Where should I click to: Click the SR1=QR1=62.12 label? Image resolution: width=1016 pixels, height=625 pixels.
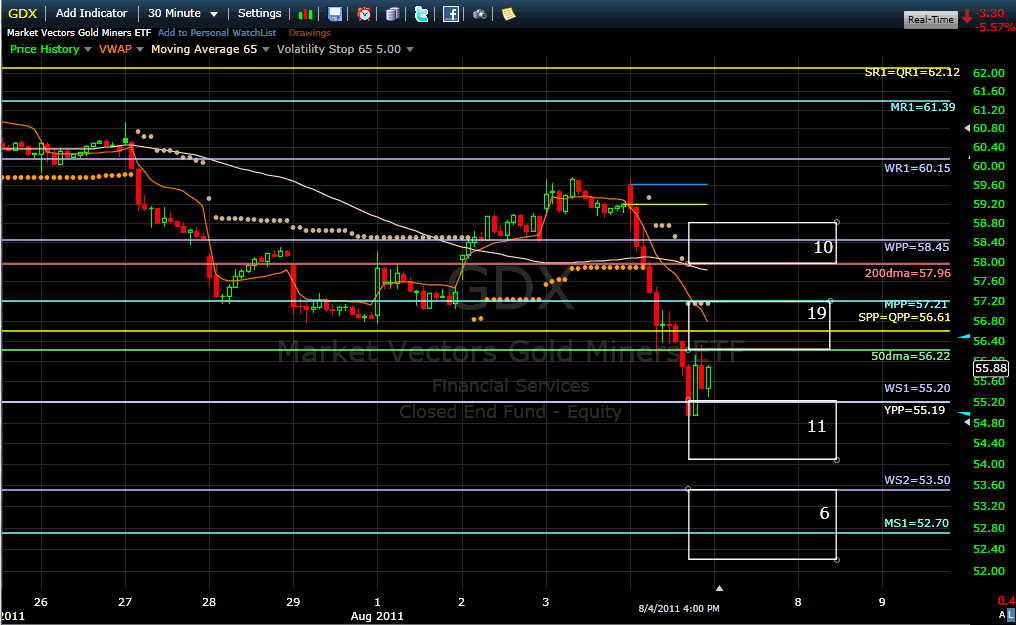pyautogui.click(x=912, y=72)
